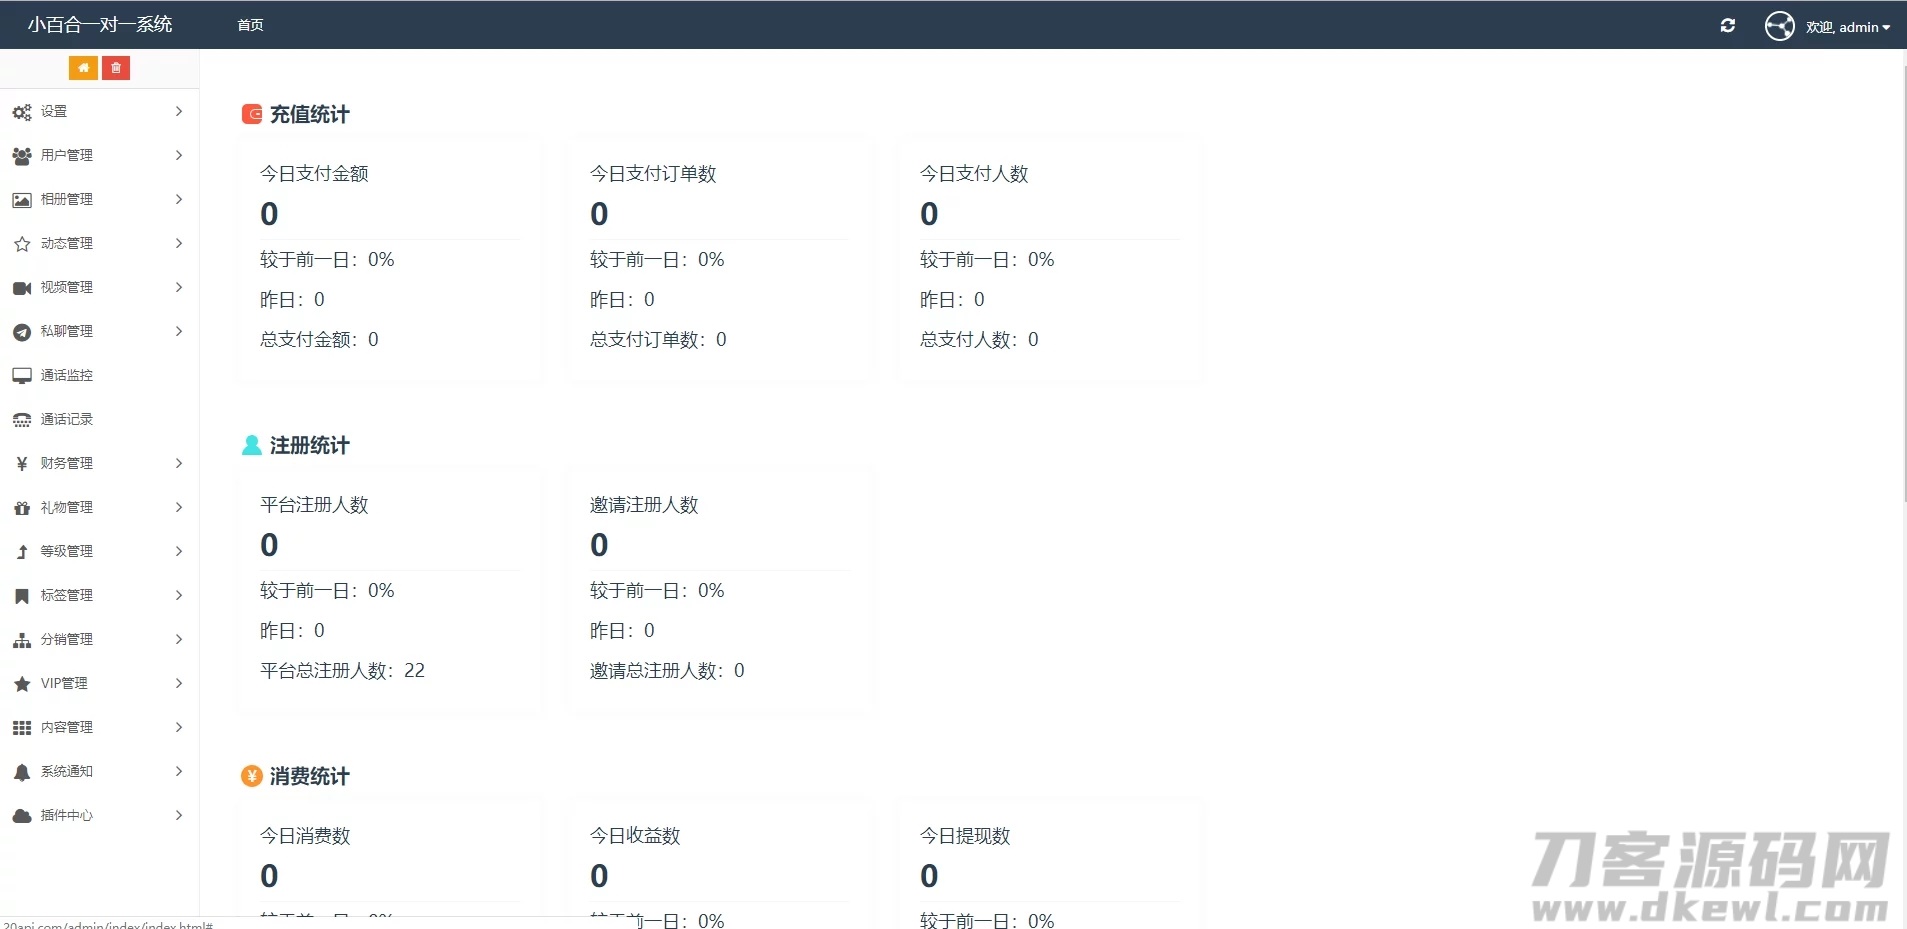Image resolution: width=1907 pixels, height=929 pixels.
Task: Expand the 财务管理 submenu arrow
Action: (x=179, y=463)
